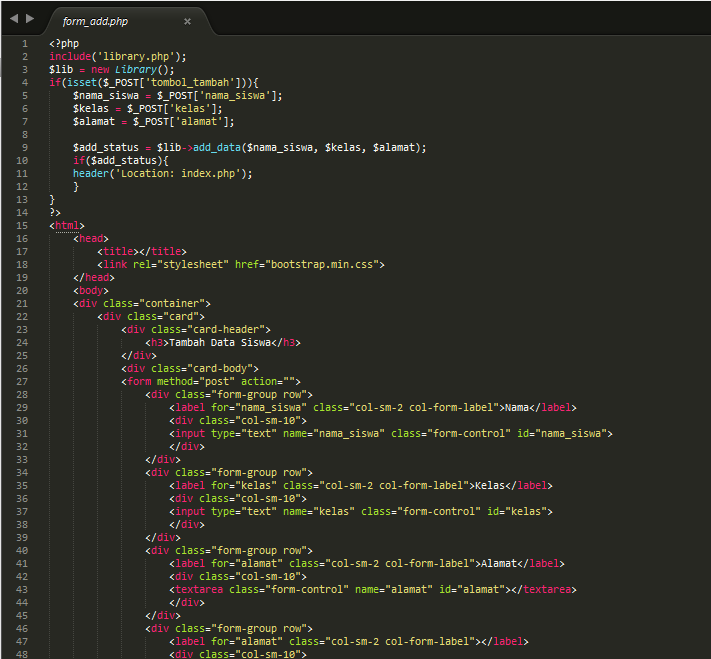Click line number 1 in gutter
711x659 pixels.
click(25, 44)
